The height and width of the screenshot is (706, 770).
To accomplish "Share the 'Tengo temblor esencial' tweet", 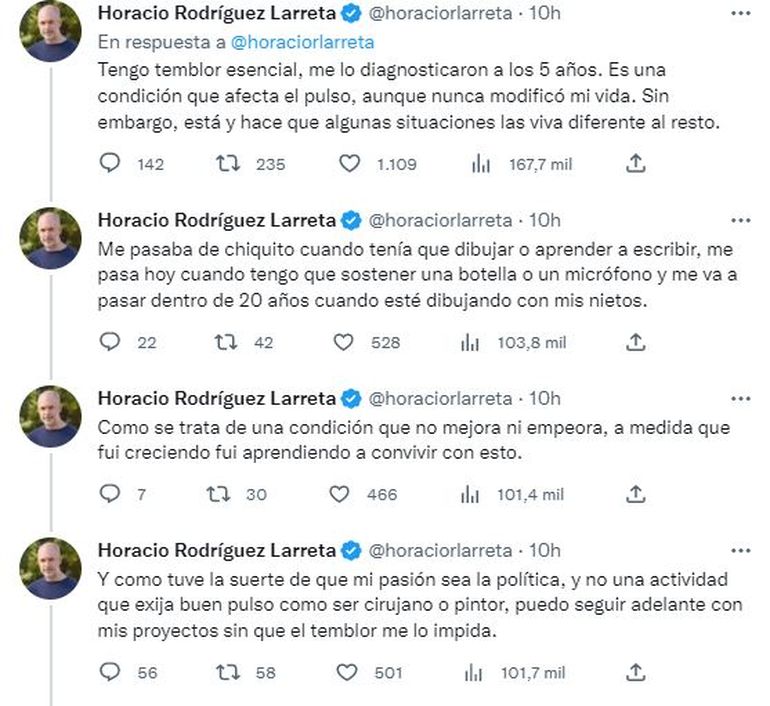I will [x=635, y=163].
